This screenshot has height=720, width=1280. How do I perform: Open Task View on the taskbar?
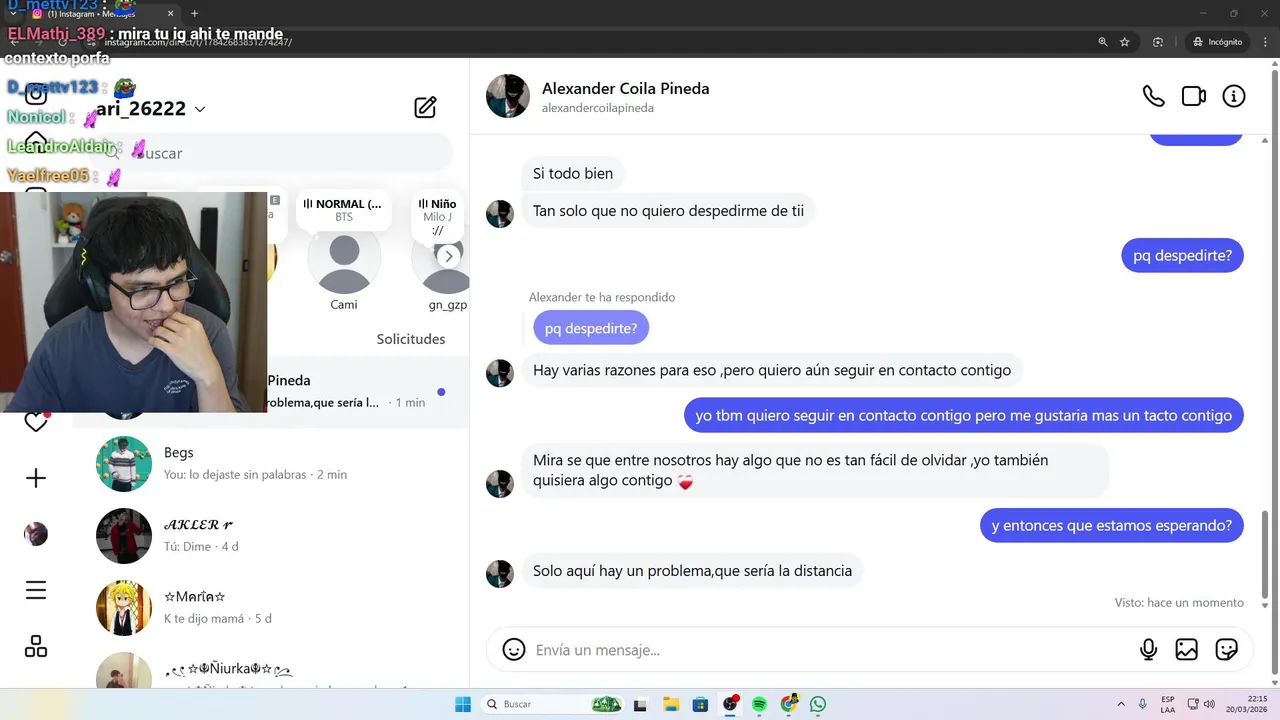coord(641,704)
